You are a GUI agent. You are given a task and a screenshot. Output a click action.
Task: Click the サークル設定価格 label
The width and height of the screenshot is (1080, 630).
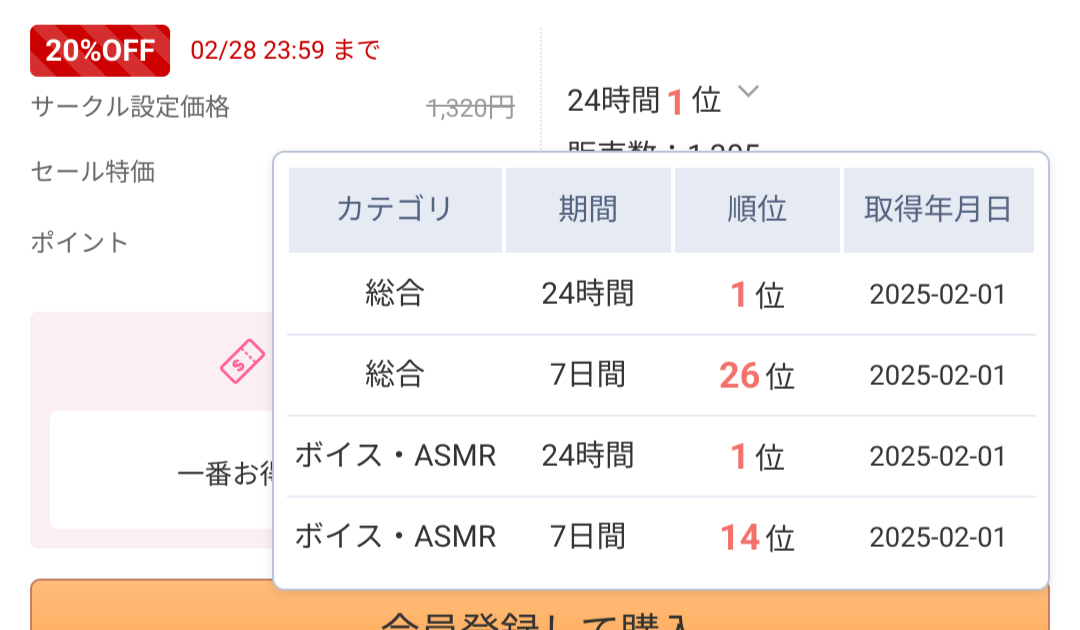[x=130, y=107]
